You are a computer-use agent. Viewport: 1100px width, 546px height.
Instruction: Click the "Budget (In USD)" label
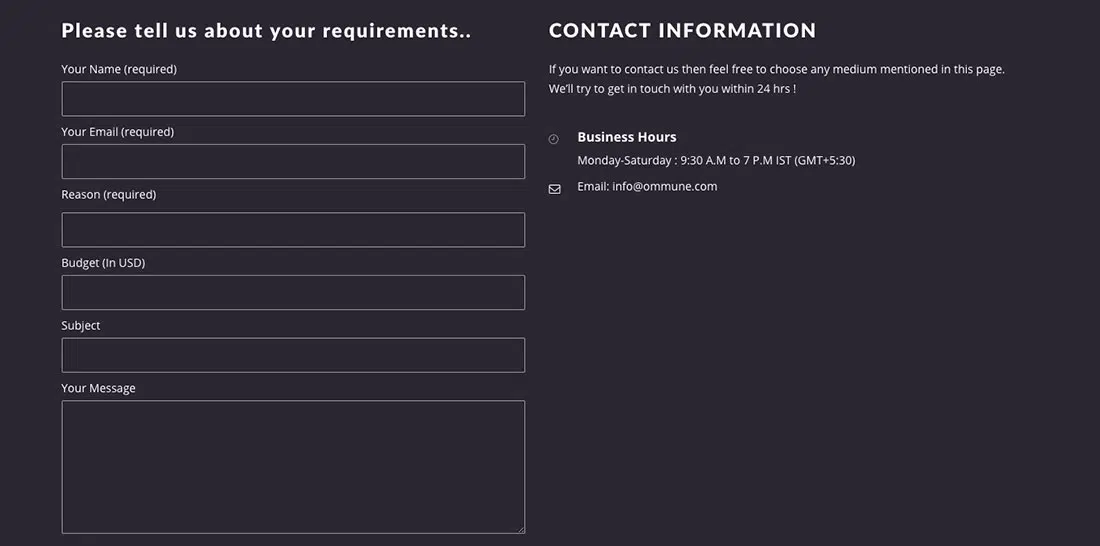point(103,263)
